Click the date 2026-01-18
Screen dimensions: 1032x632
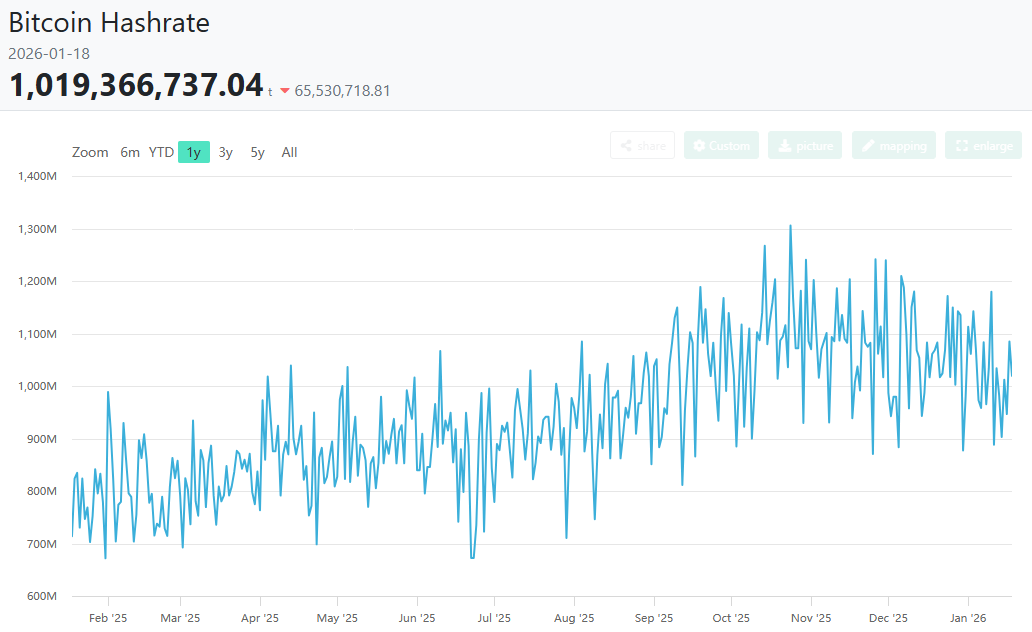(x=49, y=54)
